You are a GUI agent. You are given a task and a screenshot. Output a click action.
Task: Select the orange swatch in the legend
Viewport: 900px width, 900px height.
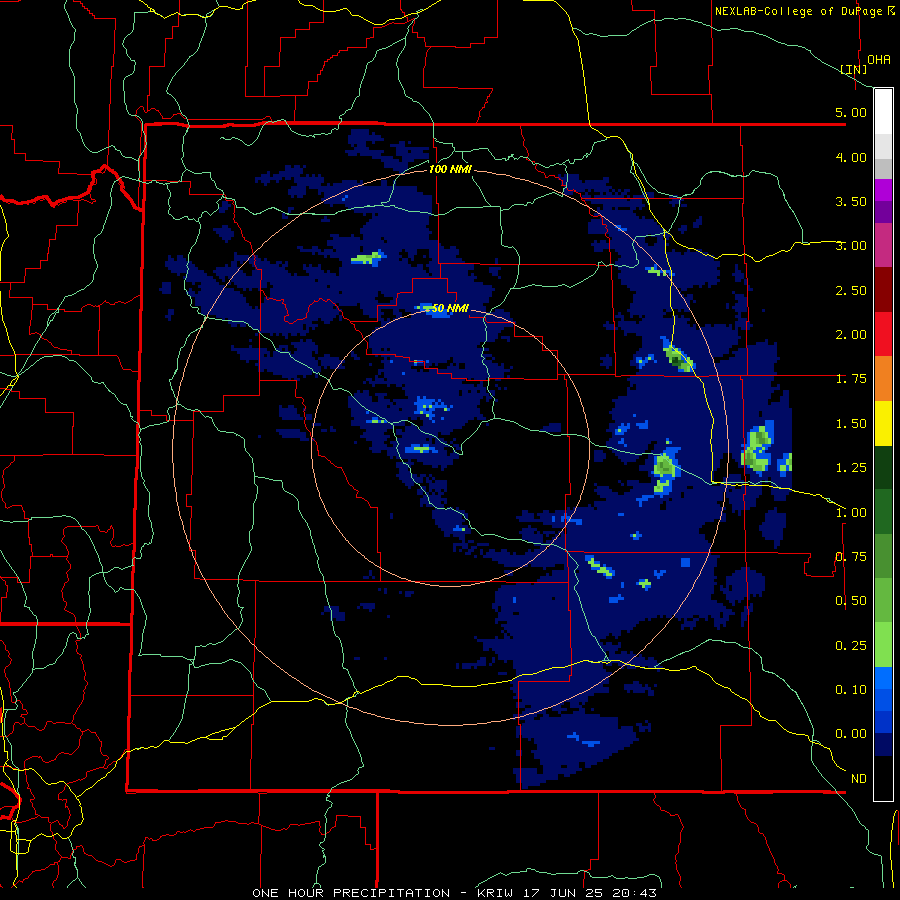(883, 379)
